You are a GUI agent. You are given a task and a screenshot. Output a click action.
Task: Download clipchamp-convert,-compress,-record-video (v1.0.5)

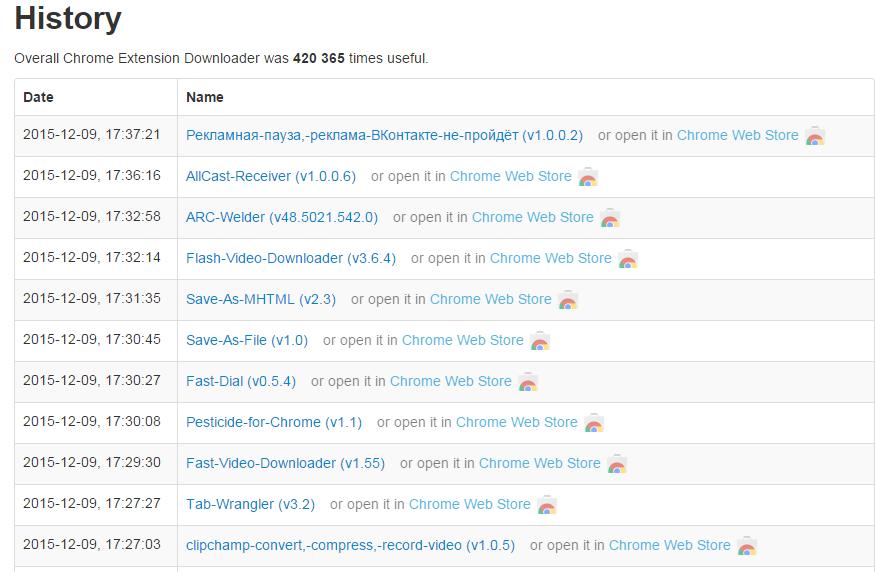coord(350,545)
